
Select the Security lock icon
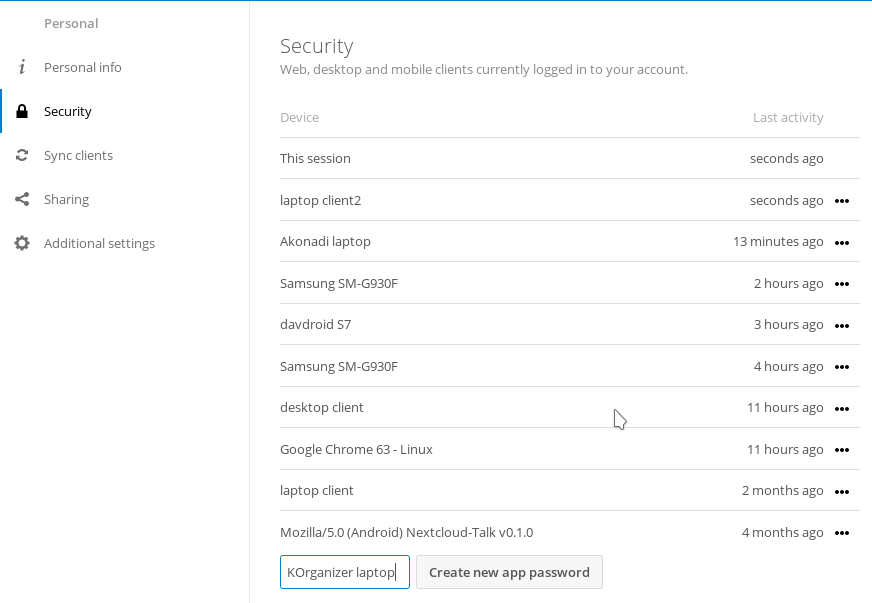(x=22, y=111)
